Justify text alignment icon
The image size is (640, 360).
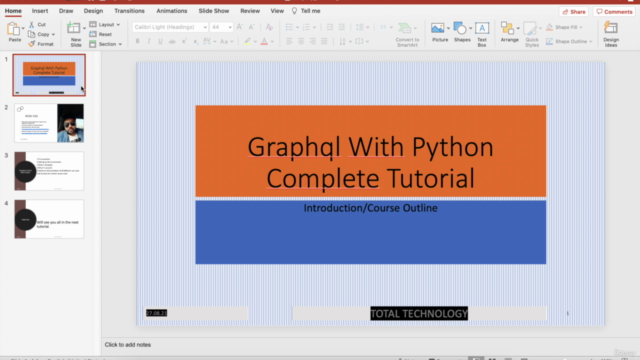pos(324,41)
